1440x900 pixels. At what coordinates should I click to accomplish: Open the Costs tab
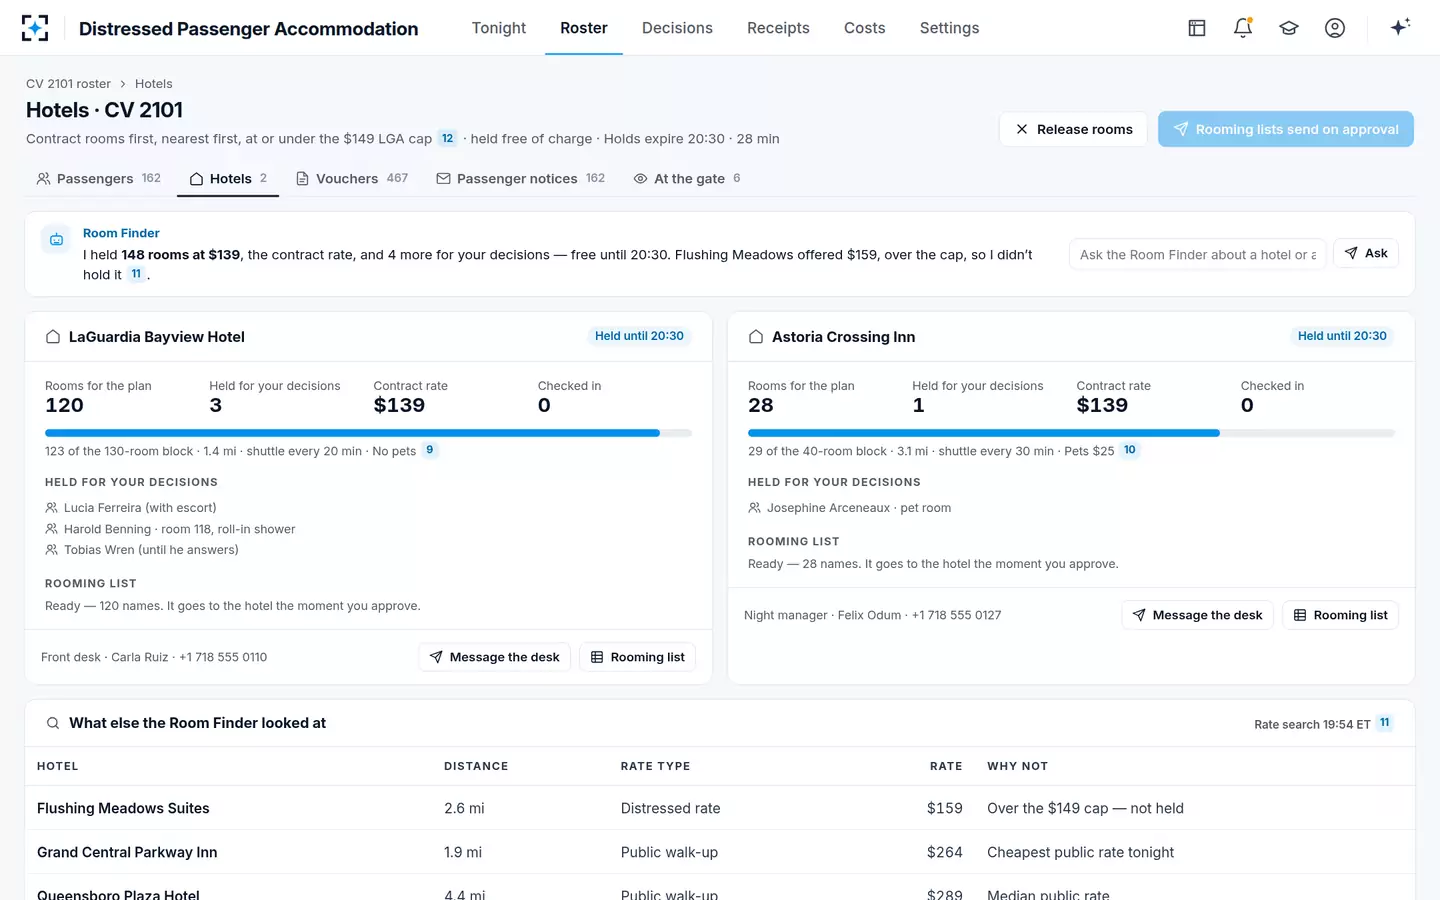click(x=865, y=28)
